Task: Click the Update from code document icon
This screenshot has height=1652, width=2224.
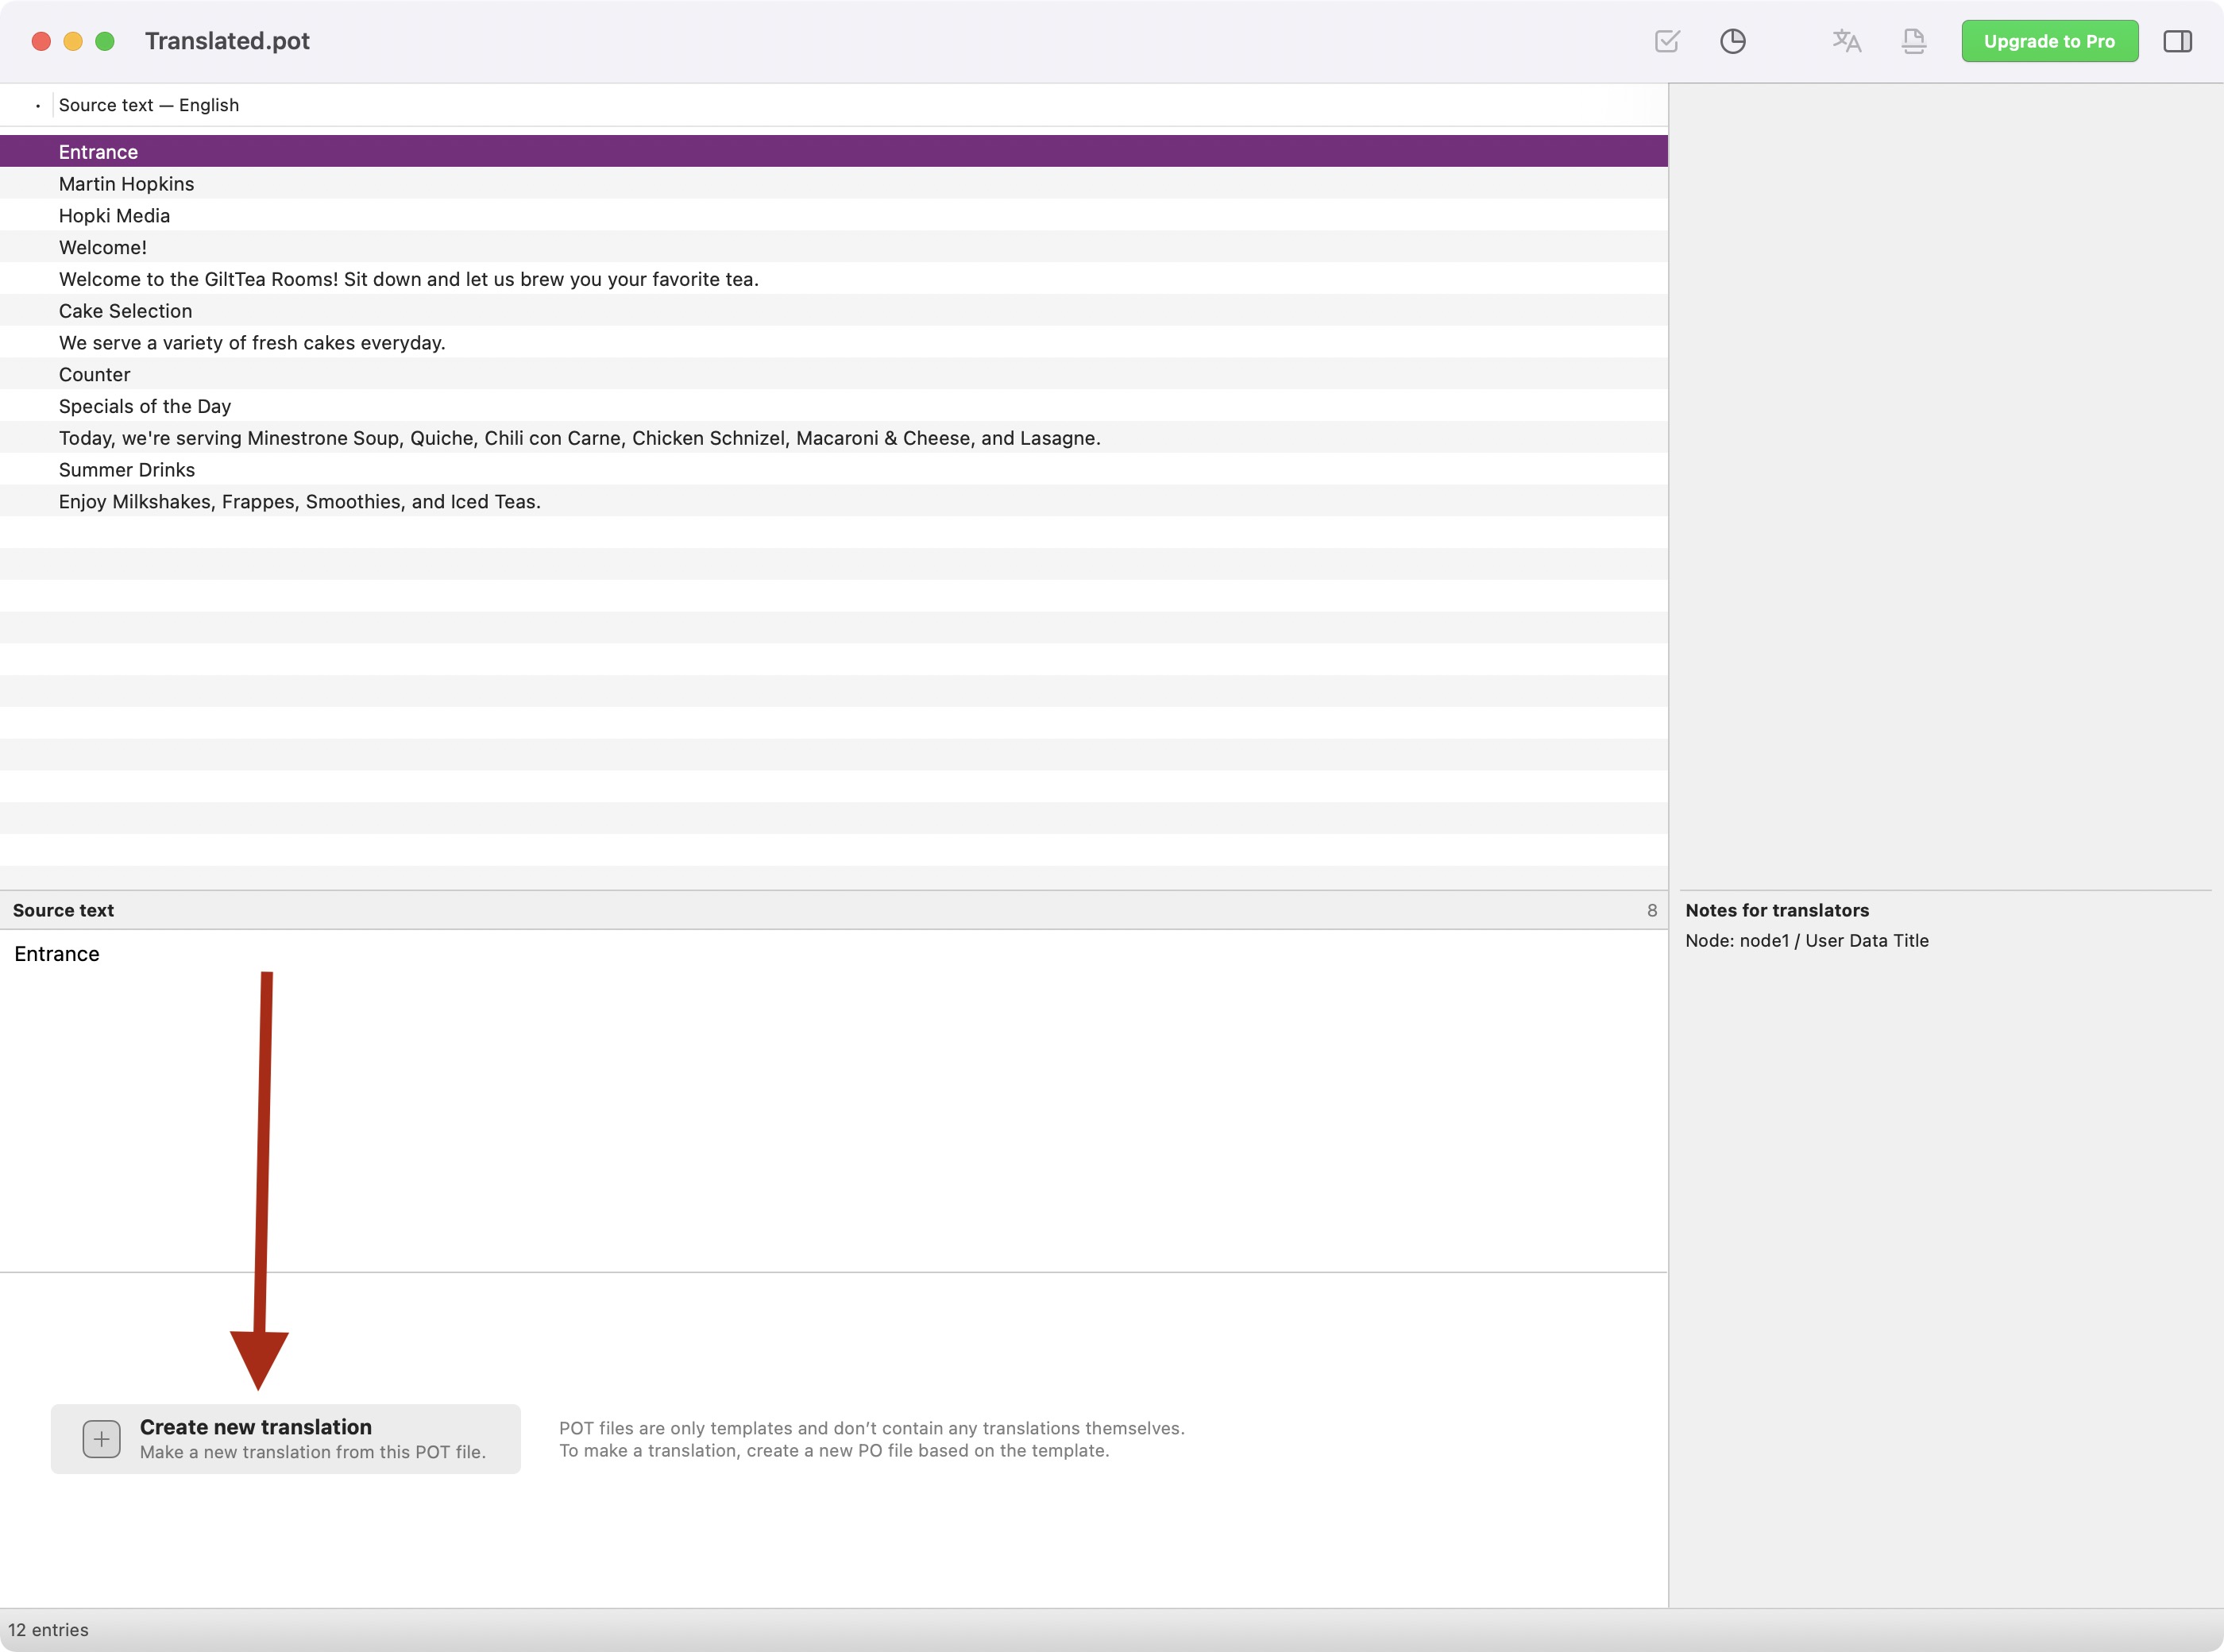Action: tap(1913, 41)
